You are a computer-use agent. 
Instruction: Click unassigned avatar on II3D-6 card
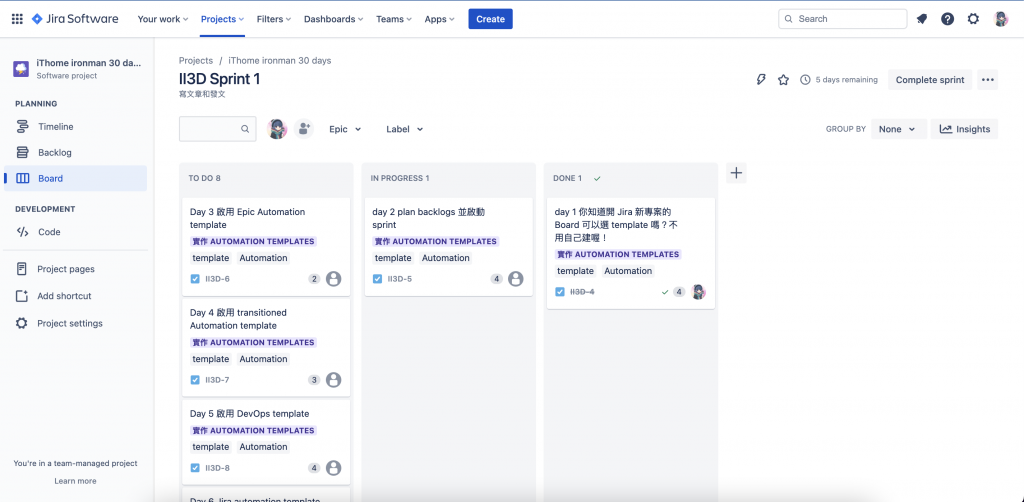pos(334,279)
